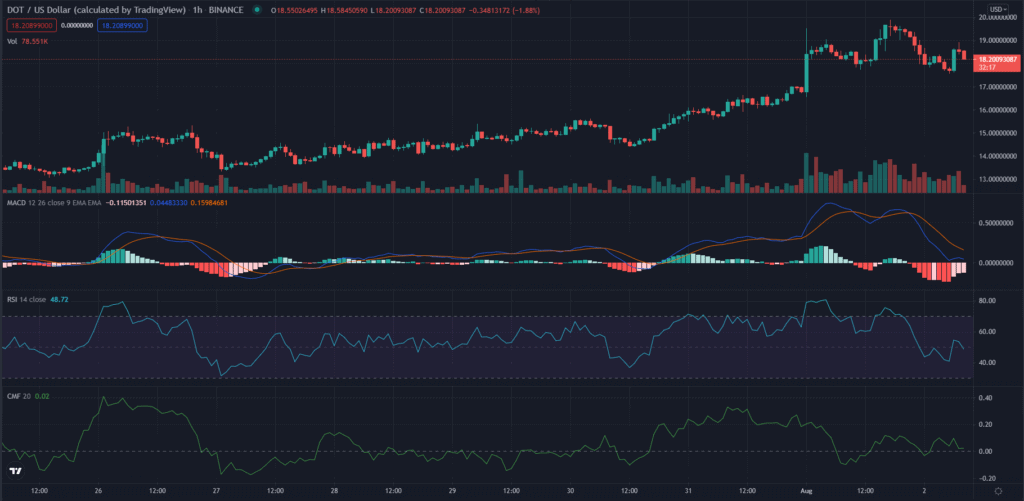The height and width of the screenshot is (501, 1024).
Task: Click the TradingView logo icon
Action: [x=16, y=471]
